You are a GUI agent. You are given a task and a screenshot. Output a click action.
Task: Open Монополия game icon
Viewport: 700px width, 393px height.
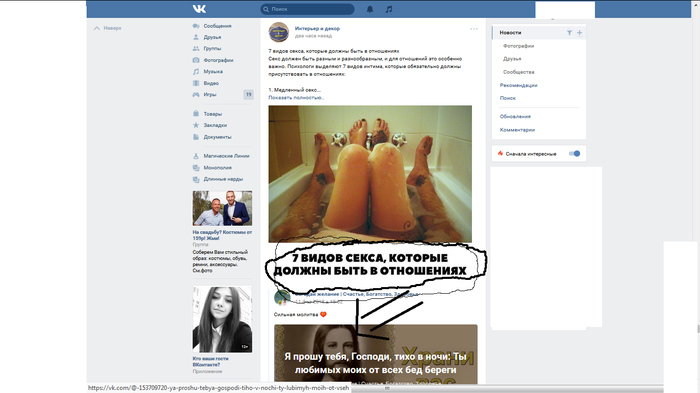point(196,167)
